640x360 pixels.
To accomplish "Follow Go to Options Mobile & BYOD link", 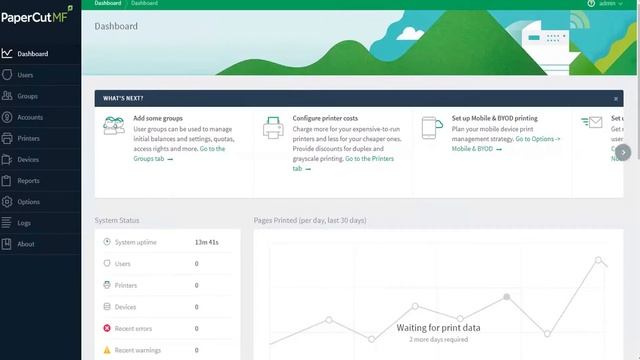I will coord(506,144).
